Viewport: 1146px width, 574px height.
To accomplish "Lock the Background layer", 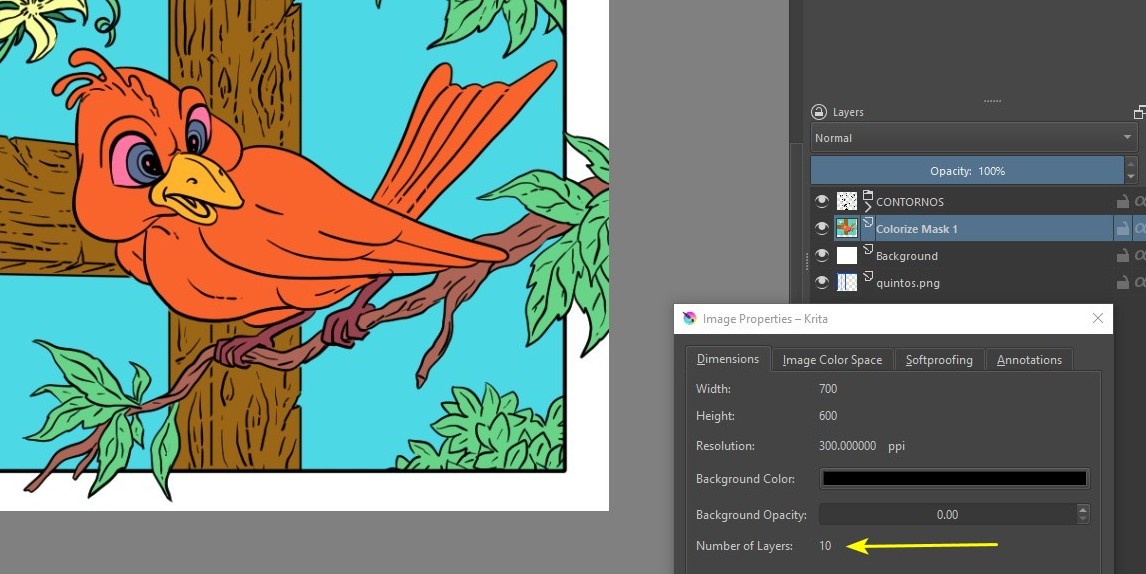I will point(1123,256).
